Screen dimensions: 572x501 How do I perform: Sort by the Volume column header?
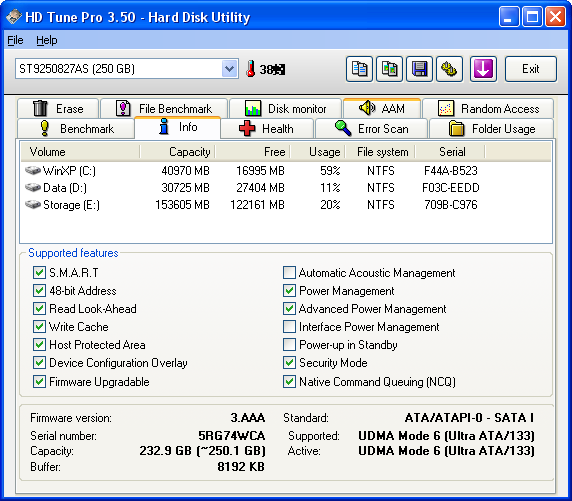click(x=80, y=152)
